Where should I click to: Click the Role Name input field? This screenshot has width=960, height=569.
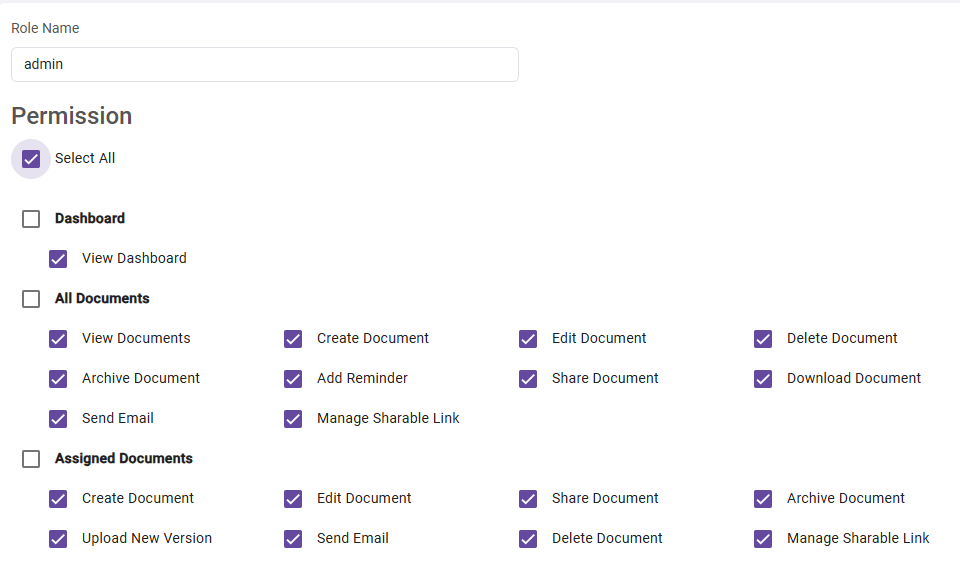(x=264, y=64)
